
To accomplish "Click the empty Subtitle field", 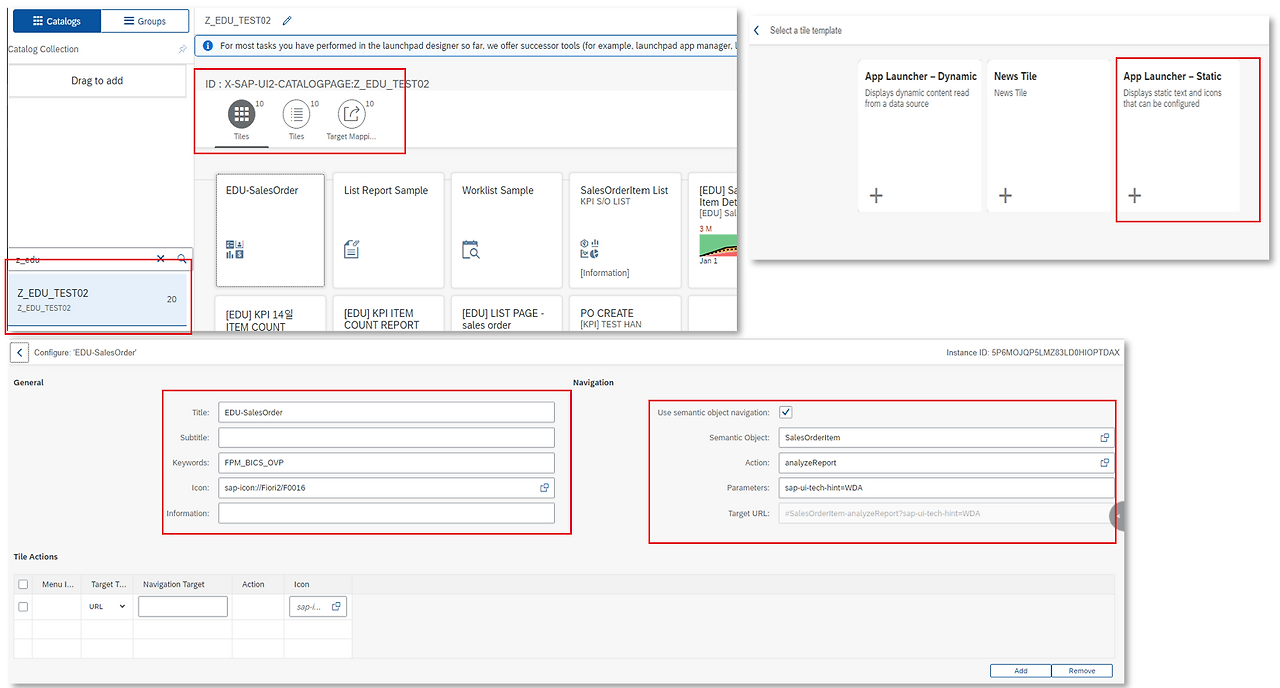I will click(x=386, y=437).
